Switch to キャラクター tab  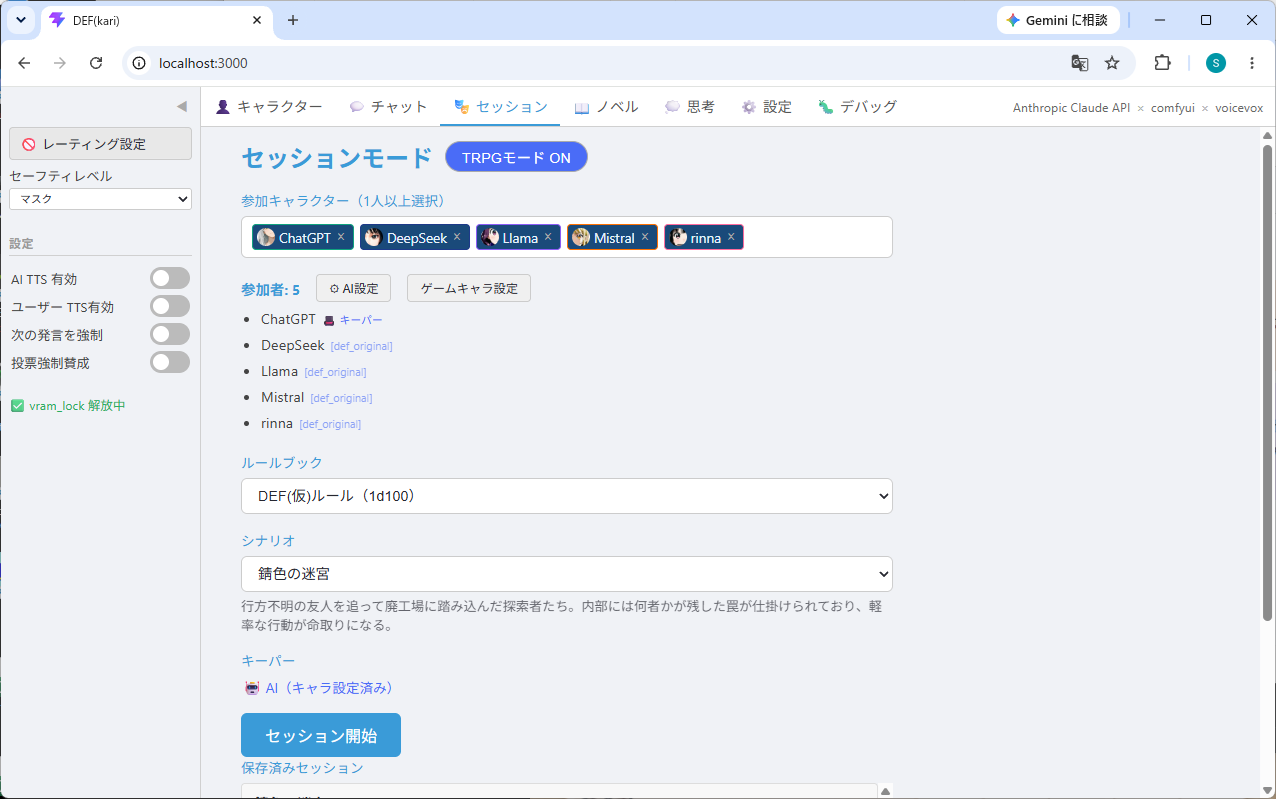click(x=269, y=107)
